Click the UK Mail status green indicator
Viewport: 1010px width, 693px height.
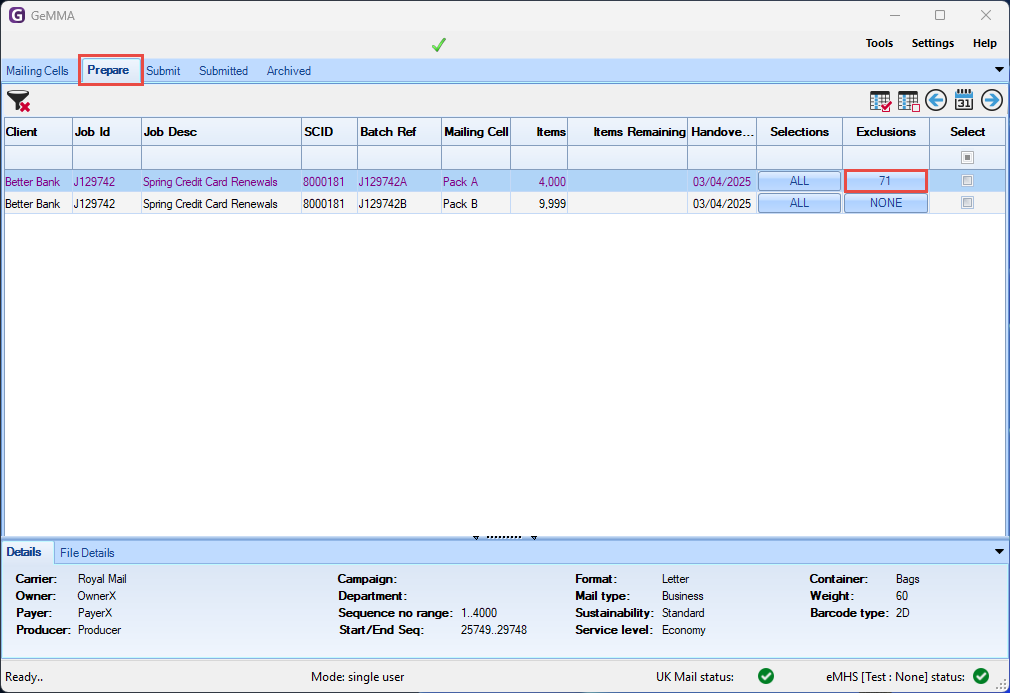pos(766,676)
